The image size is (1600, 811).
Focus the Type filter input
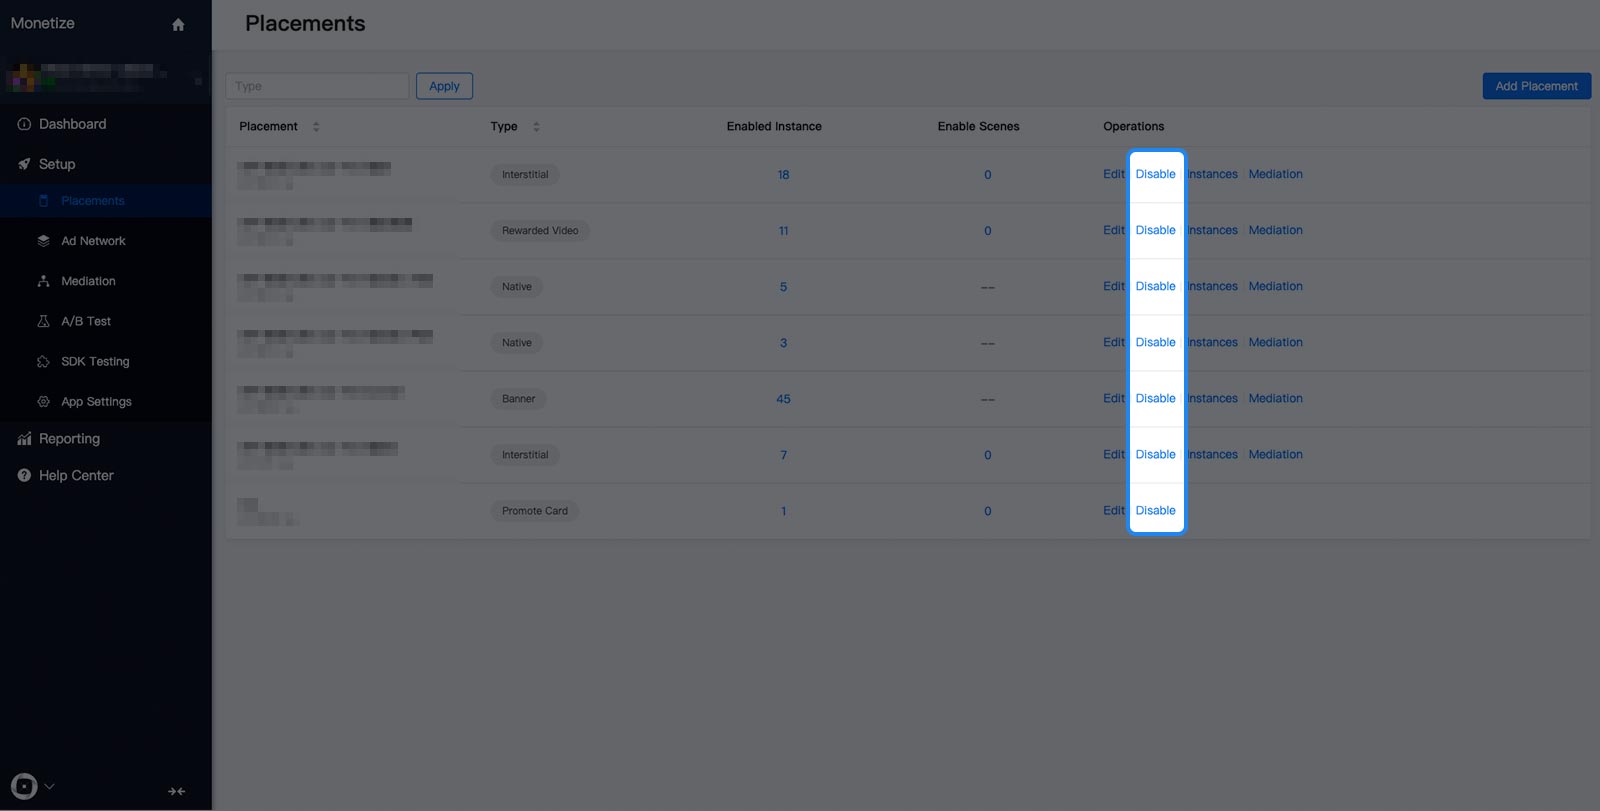pos(317,86)
